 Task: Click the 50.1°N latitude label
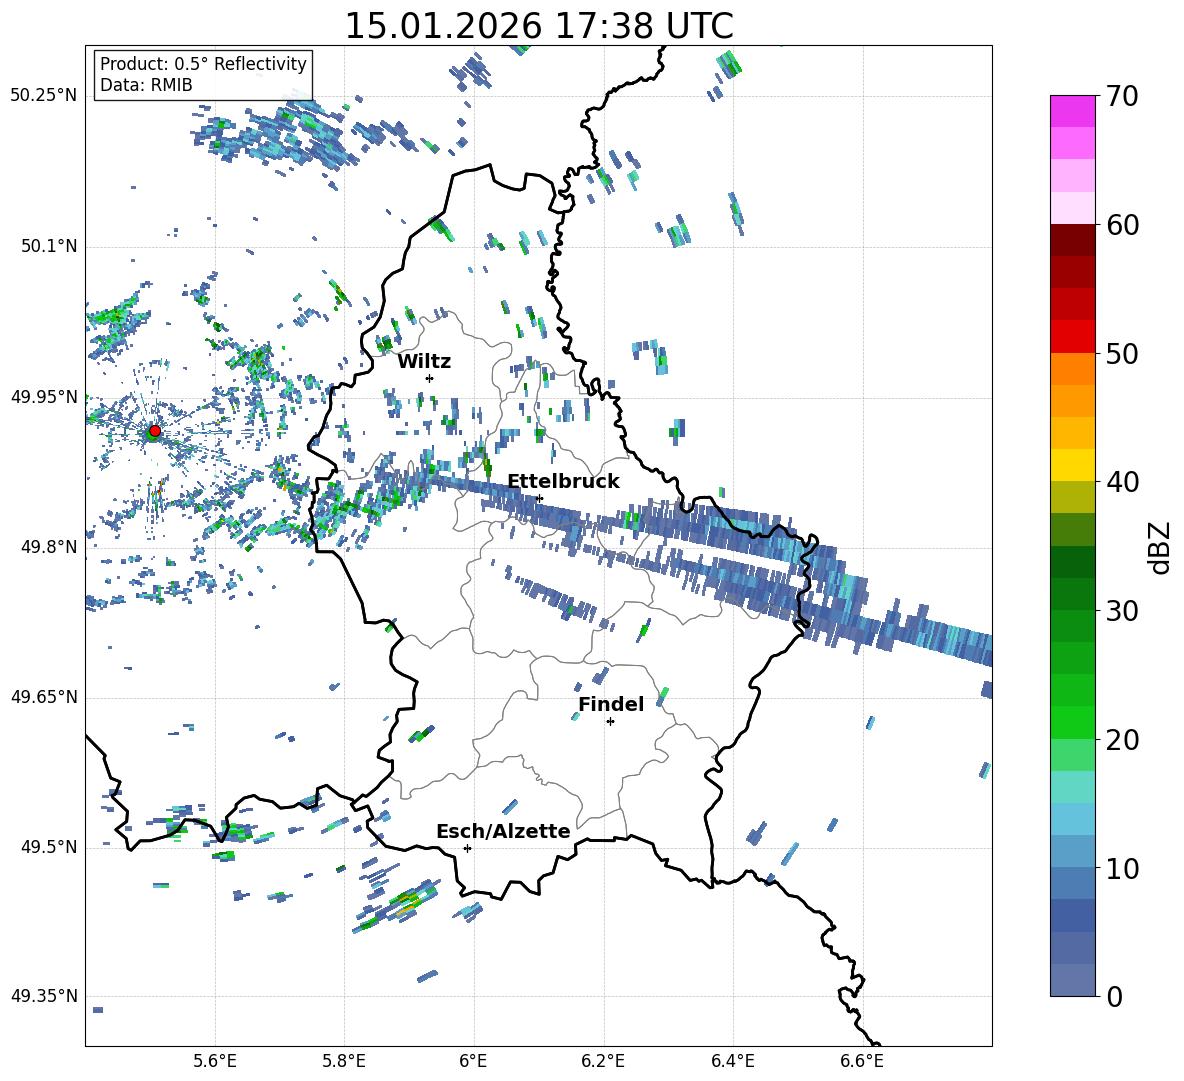pos(49,246)
